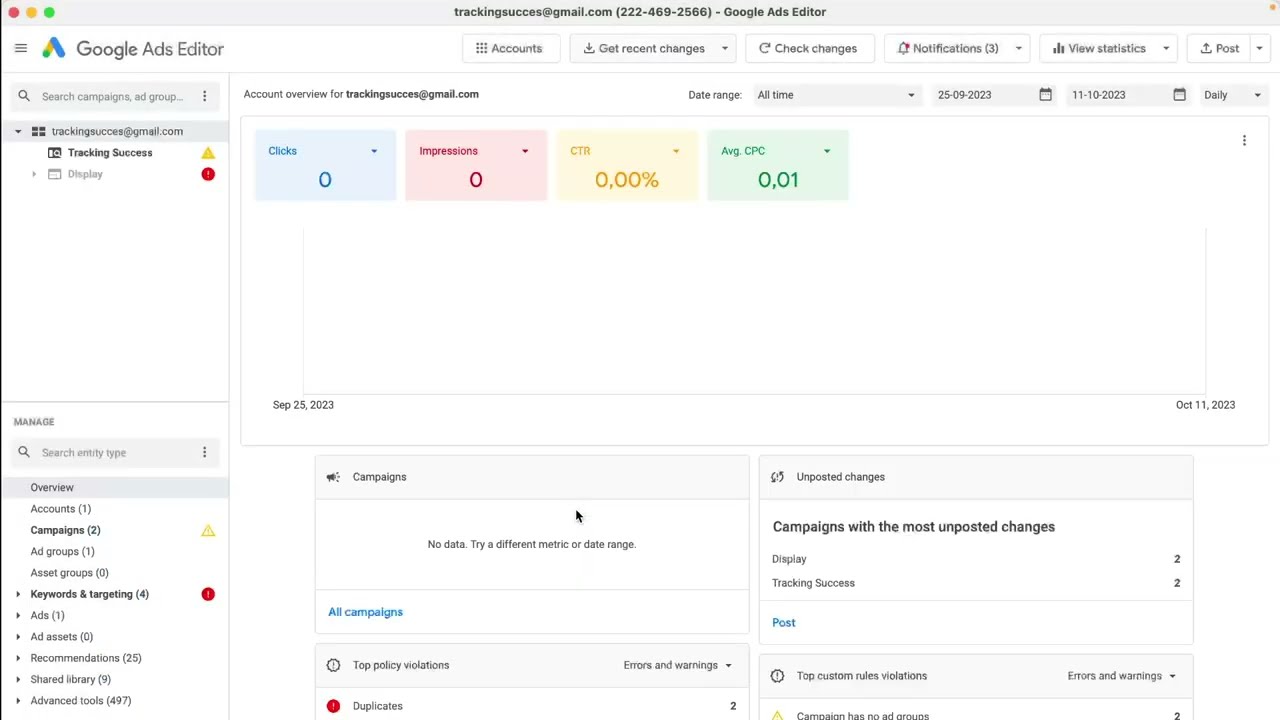Open options menu beside campaign search

click(204, 96)
